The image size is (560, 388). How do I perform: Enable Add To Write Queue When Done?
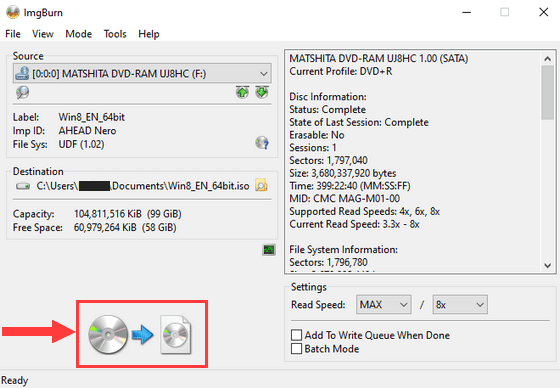coord(296,335)
